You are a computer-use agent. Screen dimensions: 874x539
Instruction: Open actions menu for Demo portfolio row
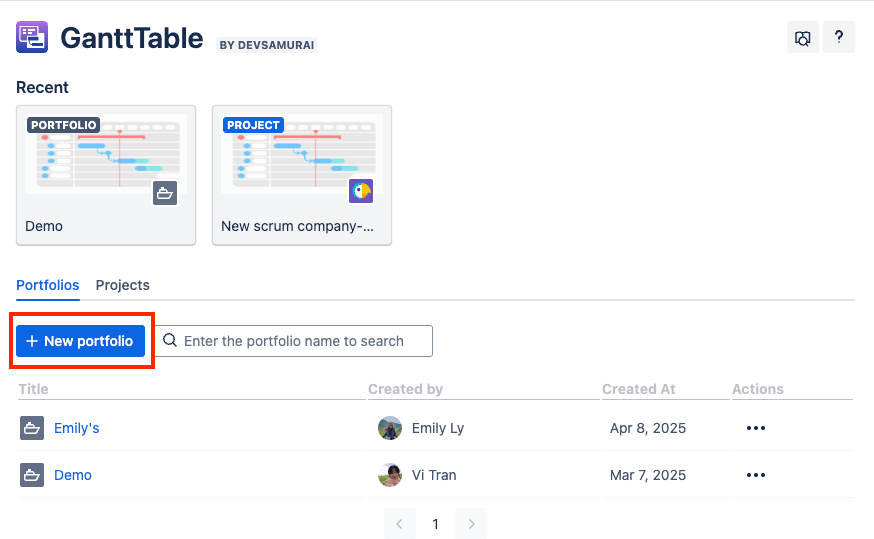[756, 475]
